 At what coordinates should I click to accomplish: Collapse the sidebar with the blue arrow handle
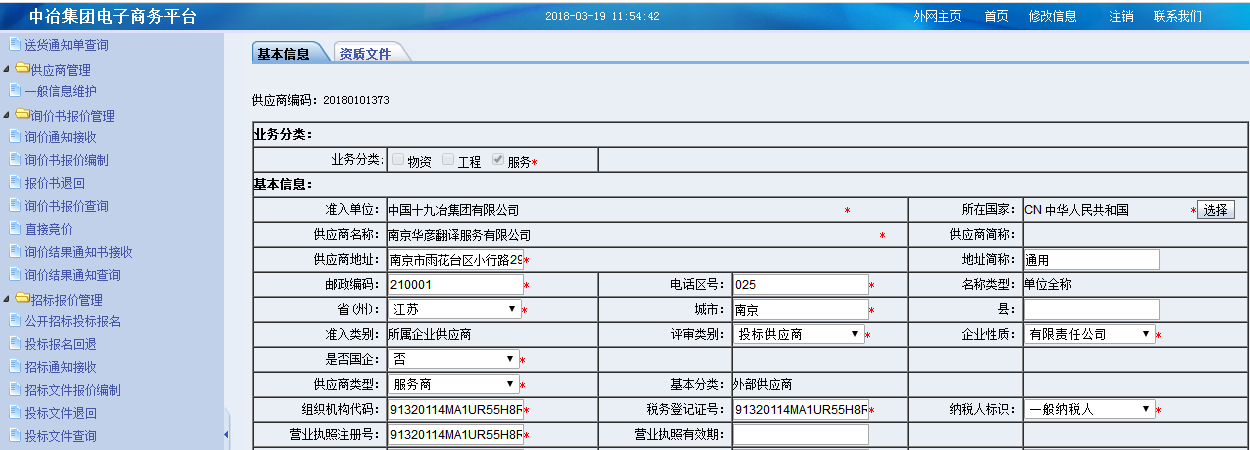point(226,434)
